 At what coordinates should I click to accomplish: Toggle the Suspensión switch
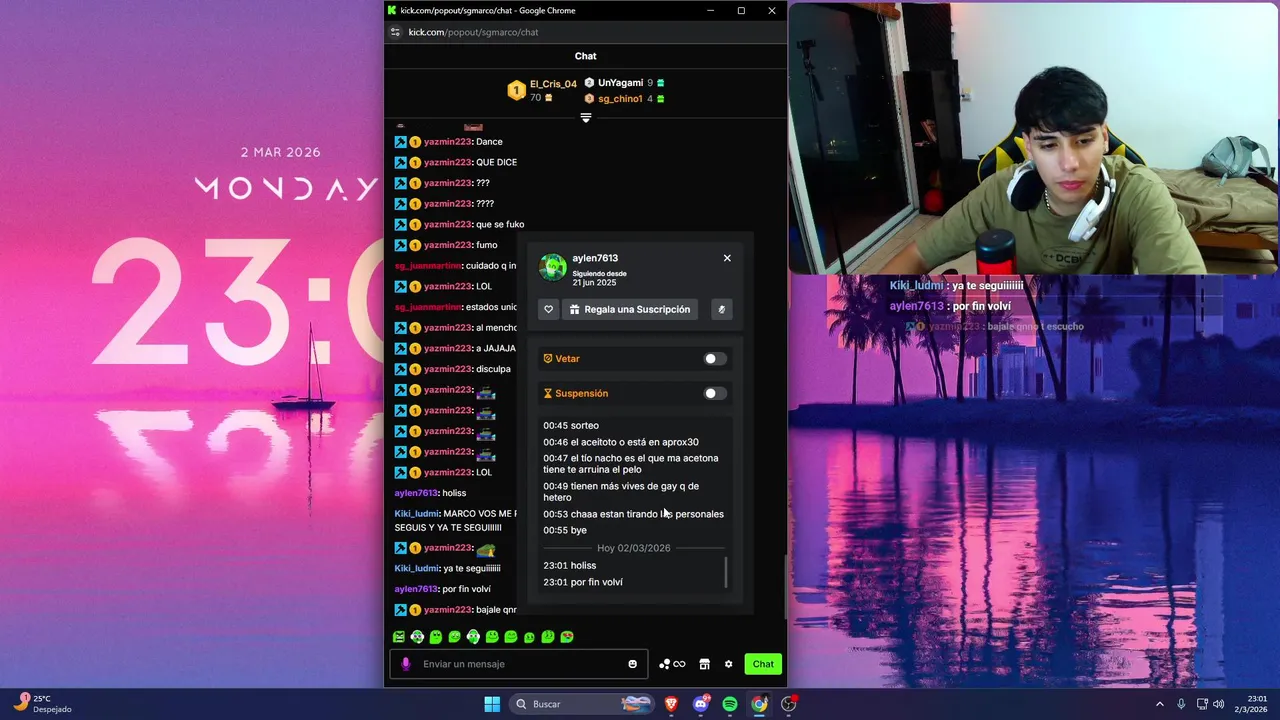point(714,394)
